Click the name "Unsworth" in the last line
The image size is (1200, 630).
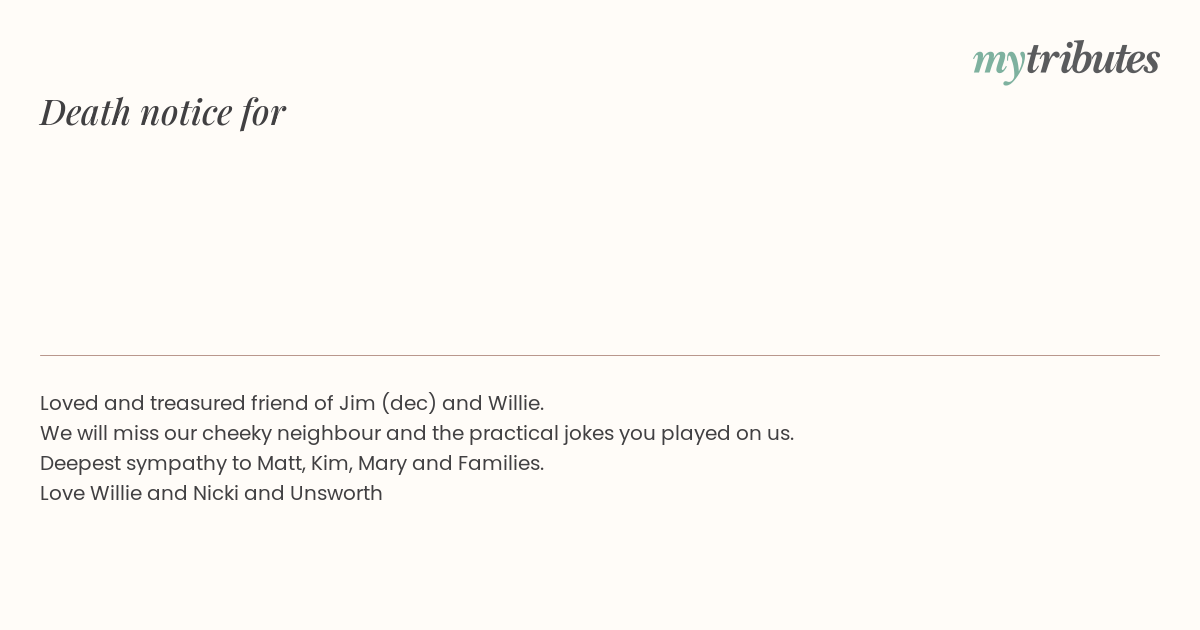tap(336, 493)
